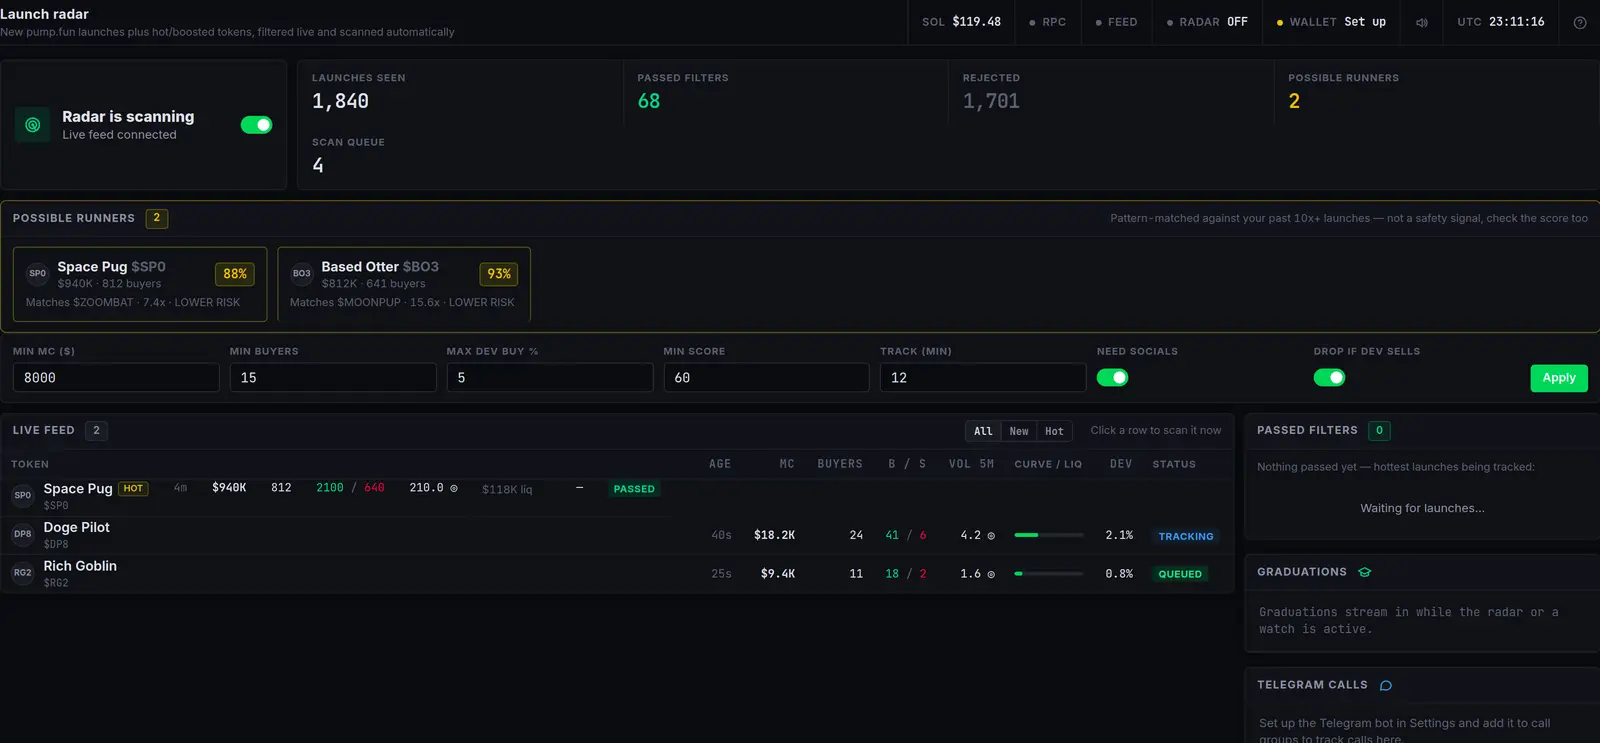Screen dimensions: 1600x743
Task: Click the Rich Goblin row in live feed
Action: pos(617,574)
